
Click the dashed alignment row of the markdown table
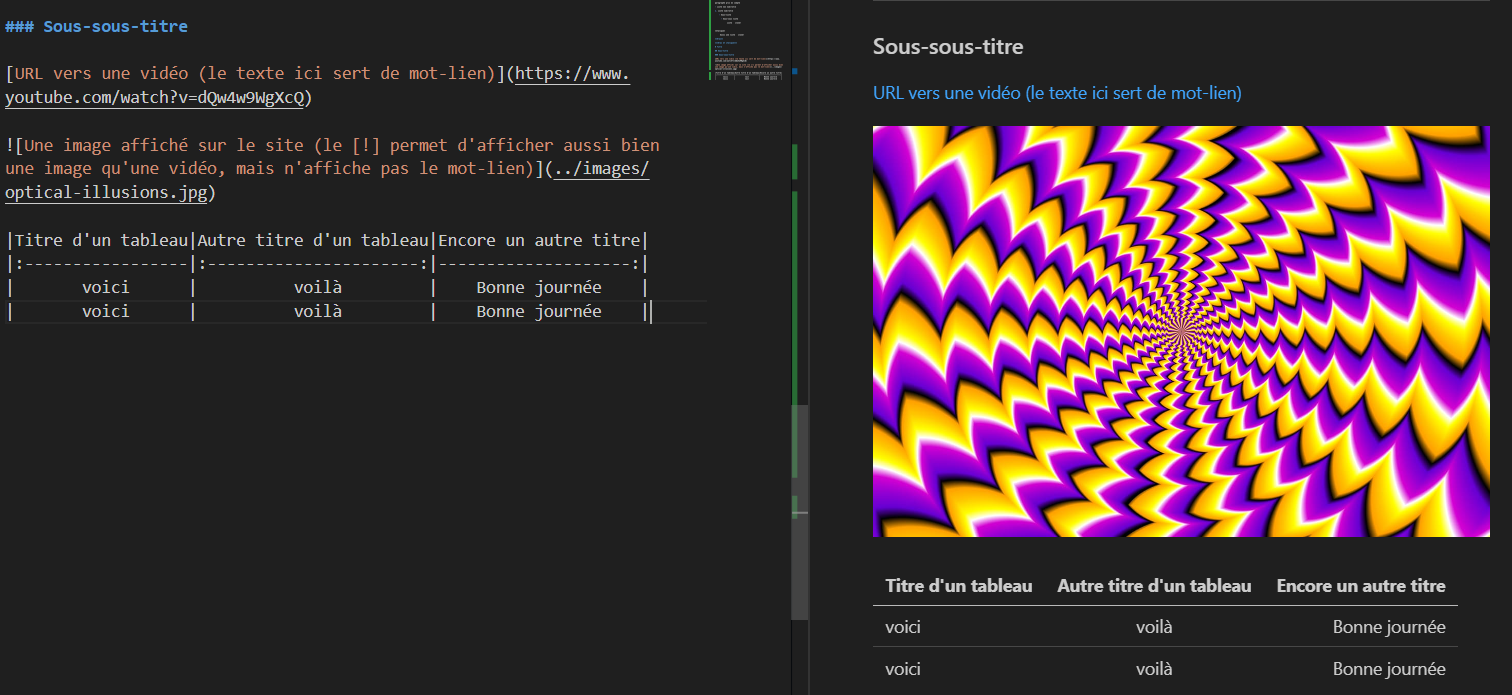[x=327, y=264]
